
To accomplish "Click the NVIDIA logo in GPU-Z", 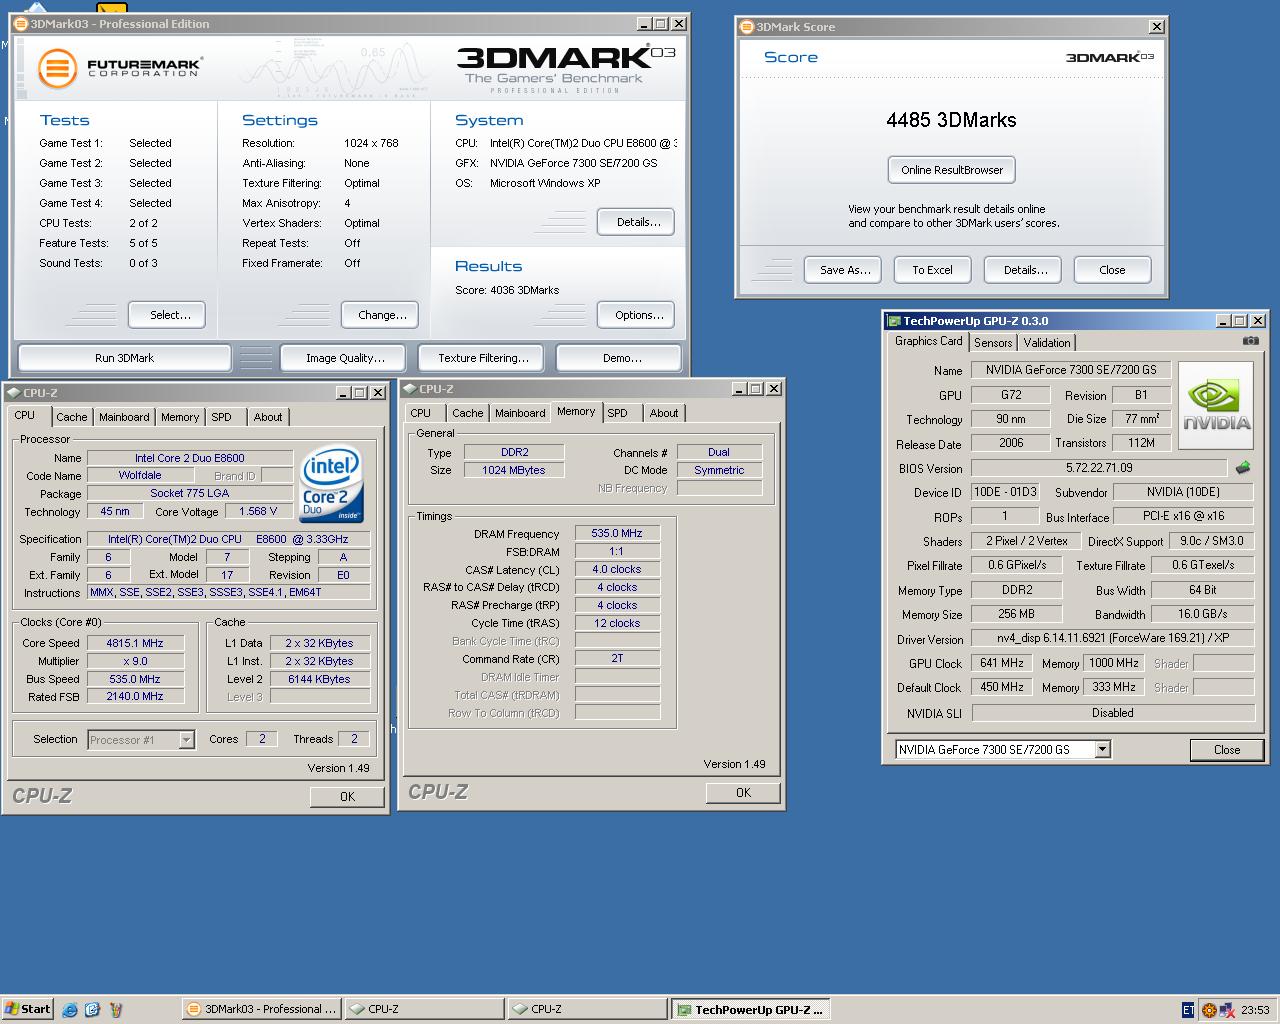I will tap(1216, 403).
